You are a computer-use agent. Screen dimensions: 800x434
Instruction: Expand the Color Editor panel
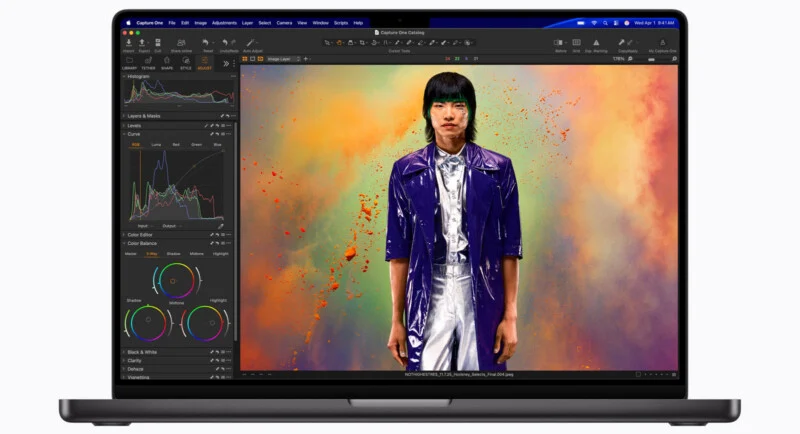(124, 235)
